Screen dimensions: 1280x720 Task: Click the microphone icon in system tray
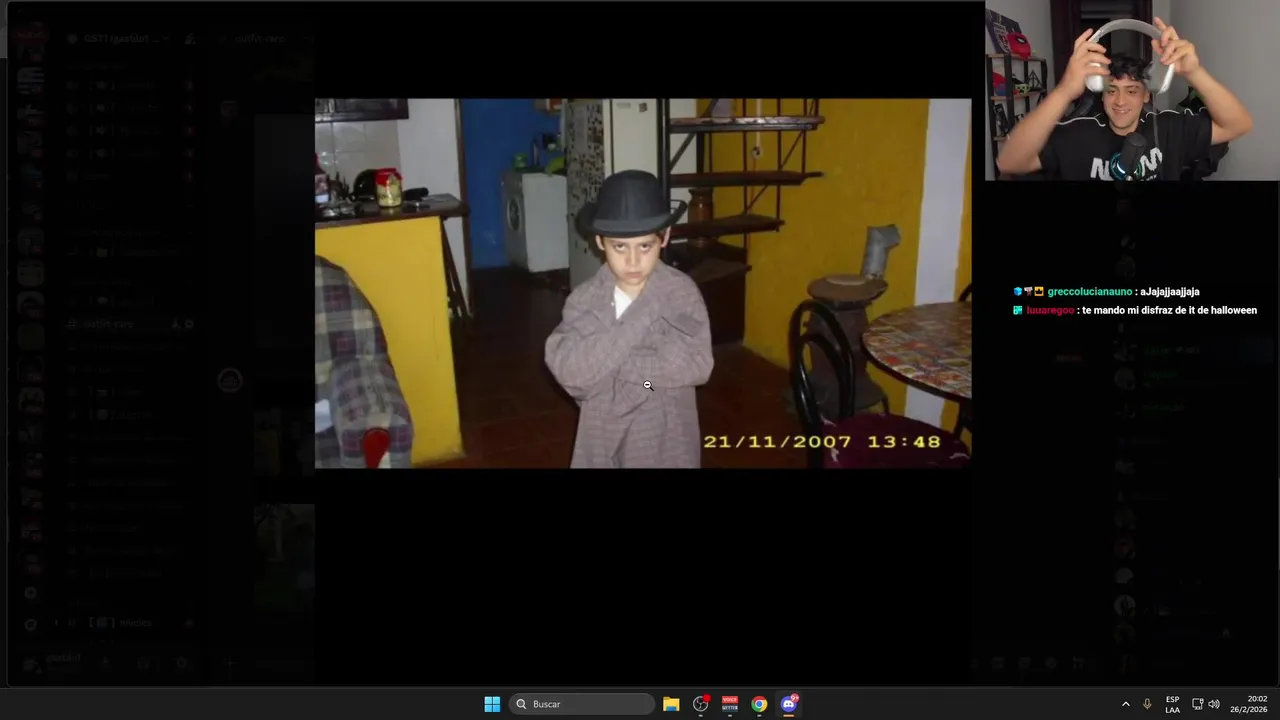pyautogui.click(x=1147, y=704)
